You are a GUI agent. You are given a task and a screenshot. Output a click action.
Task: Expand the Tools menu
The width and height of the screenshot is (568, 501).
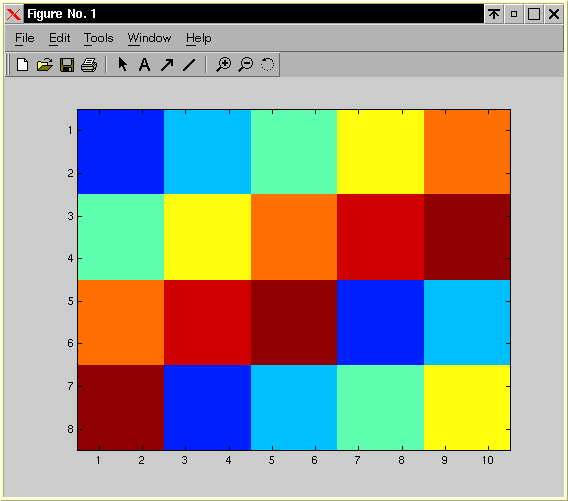point(99,38)
